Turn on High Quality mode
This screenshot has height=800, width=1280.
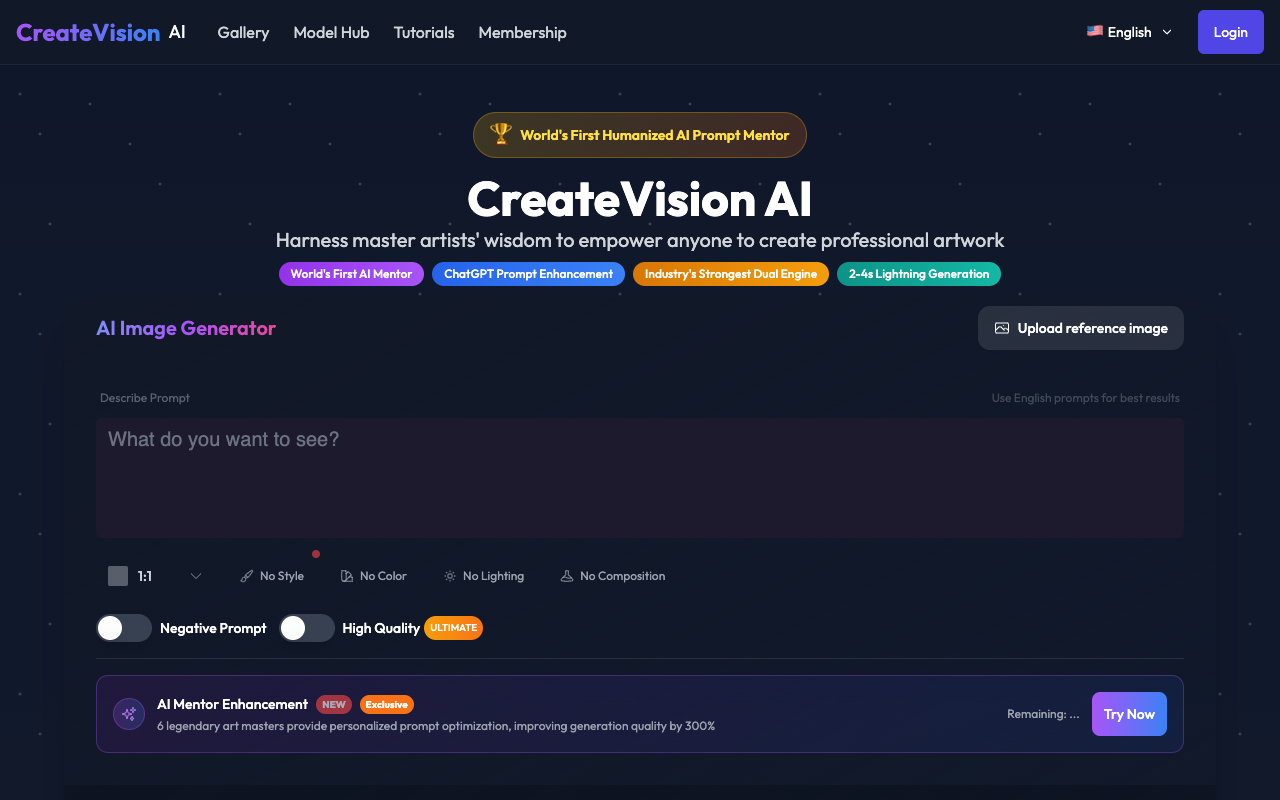pos(307,628)
